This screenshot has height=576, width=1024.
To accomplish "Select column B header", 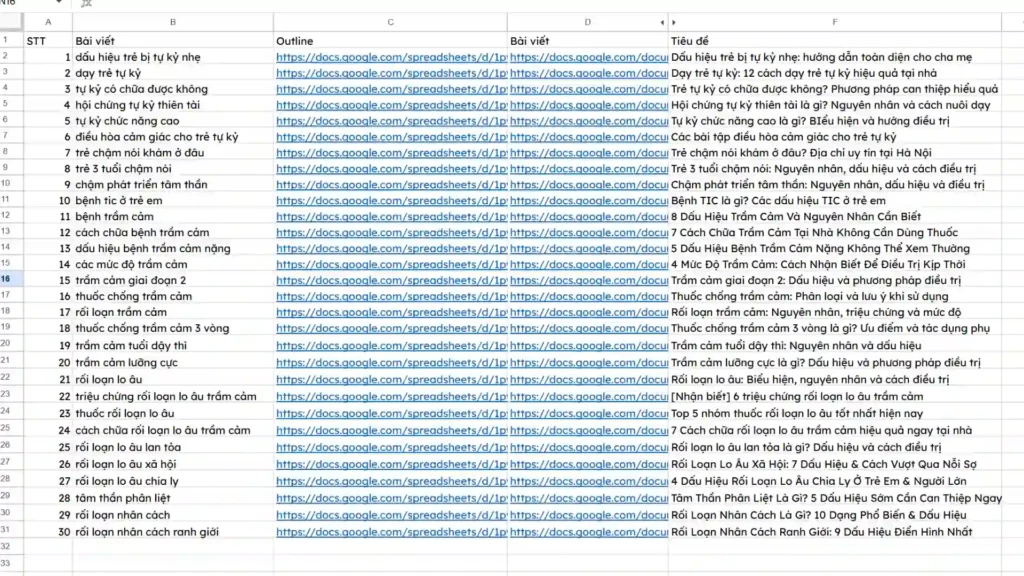I will (x=173, y=22).
